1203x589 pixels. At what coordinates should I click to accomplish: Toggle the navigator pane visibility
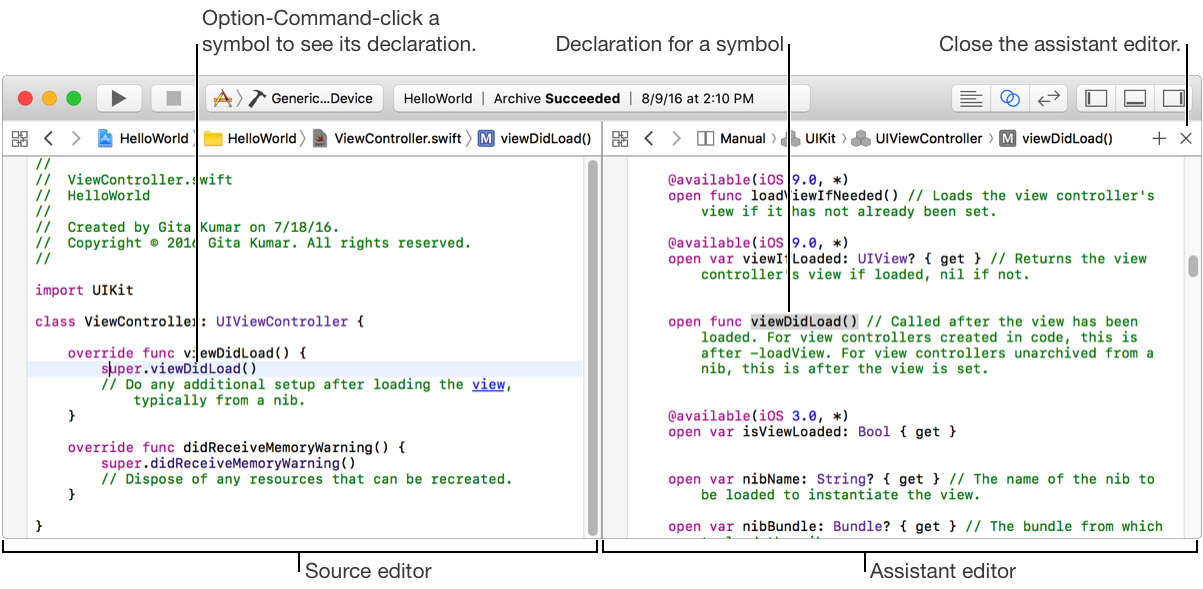click(x=1096, y=98)
